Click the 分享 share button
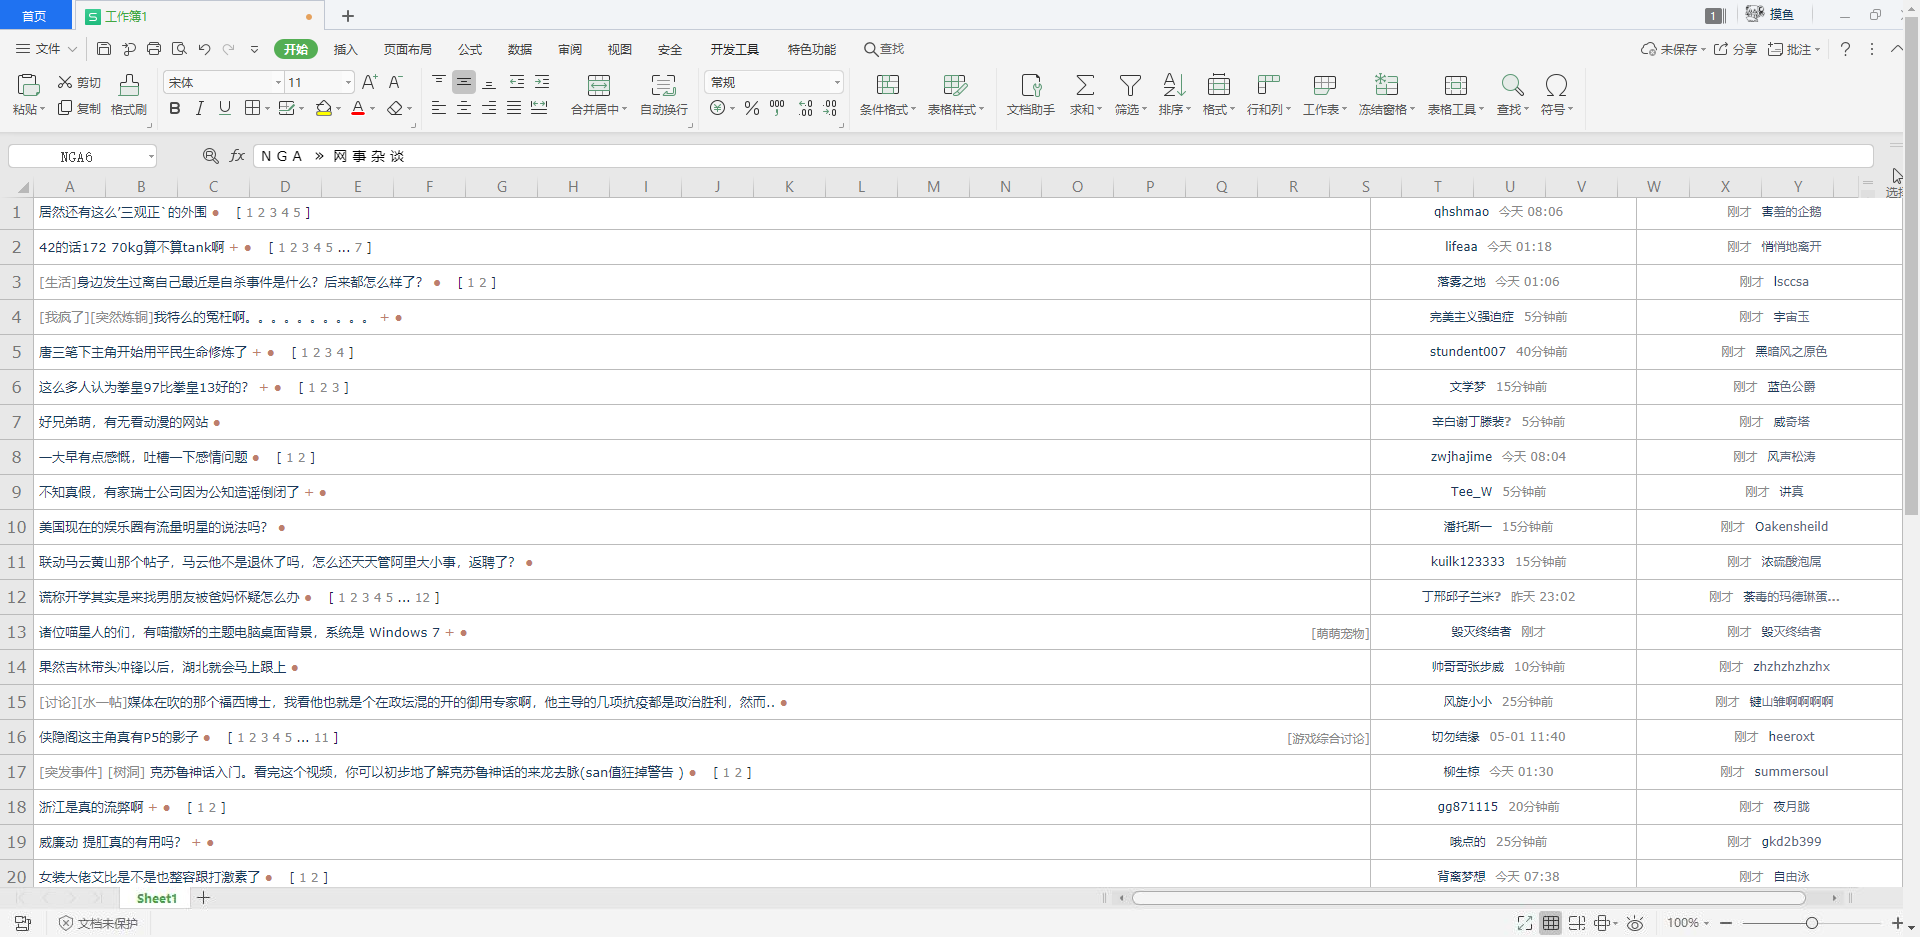Viewport: 1920px width, 937px height. [1735, 49]
